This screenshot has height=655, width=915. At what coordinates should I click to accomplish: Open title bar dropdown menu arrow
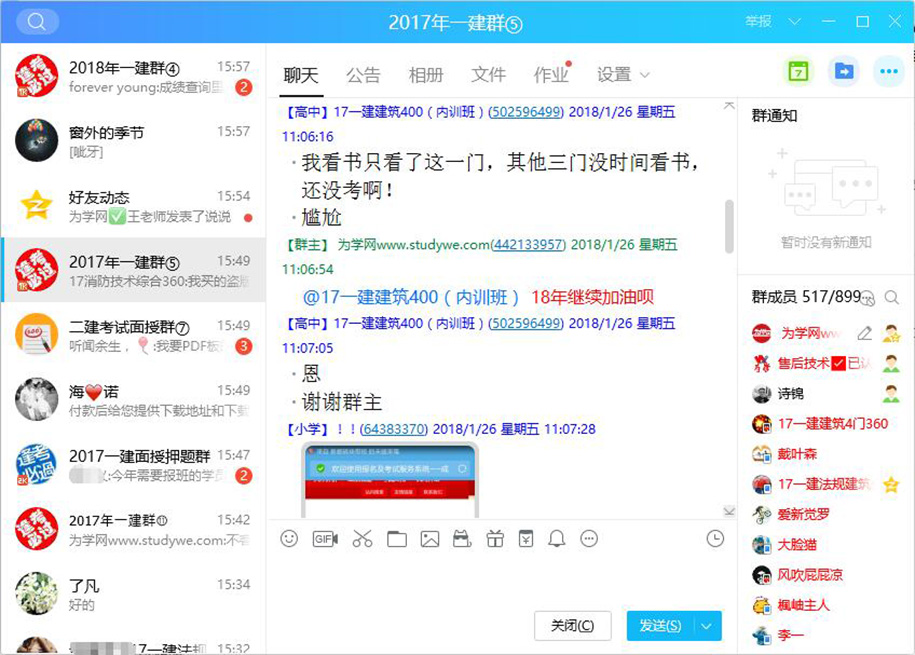coord(795,21)
